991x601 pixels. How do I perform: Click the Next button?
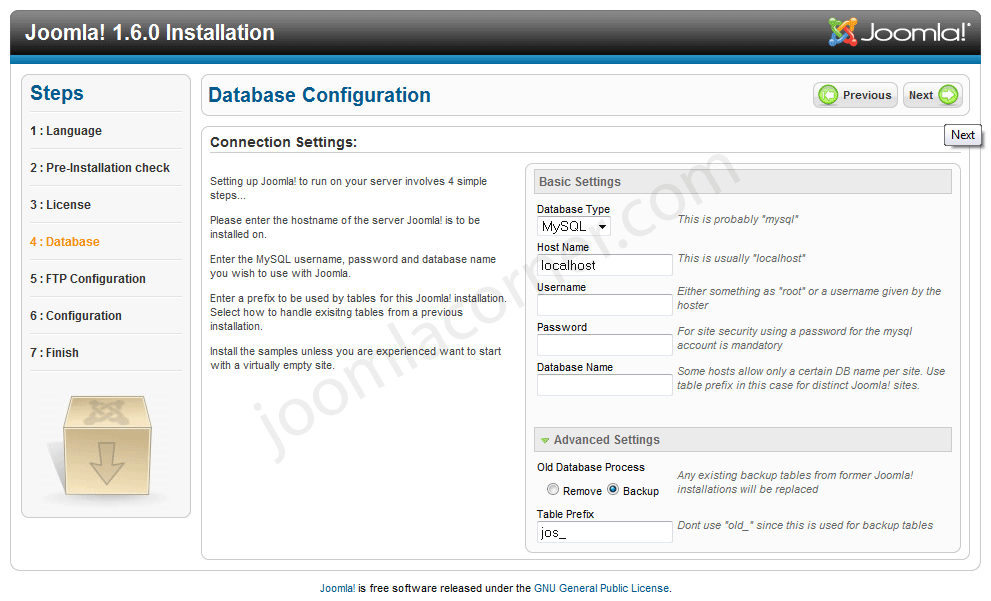[933, 95]
